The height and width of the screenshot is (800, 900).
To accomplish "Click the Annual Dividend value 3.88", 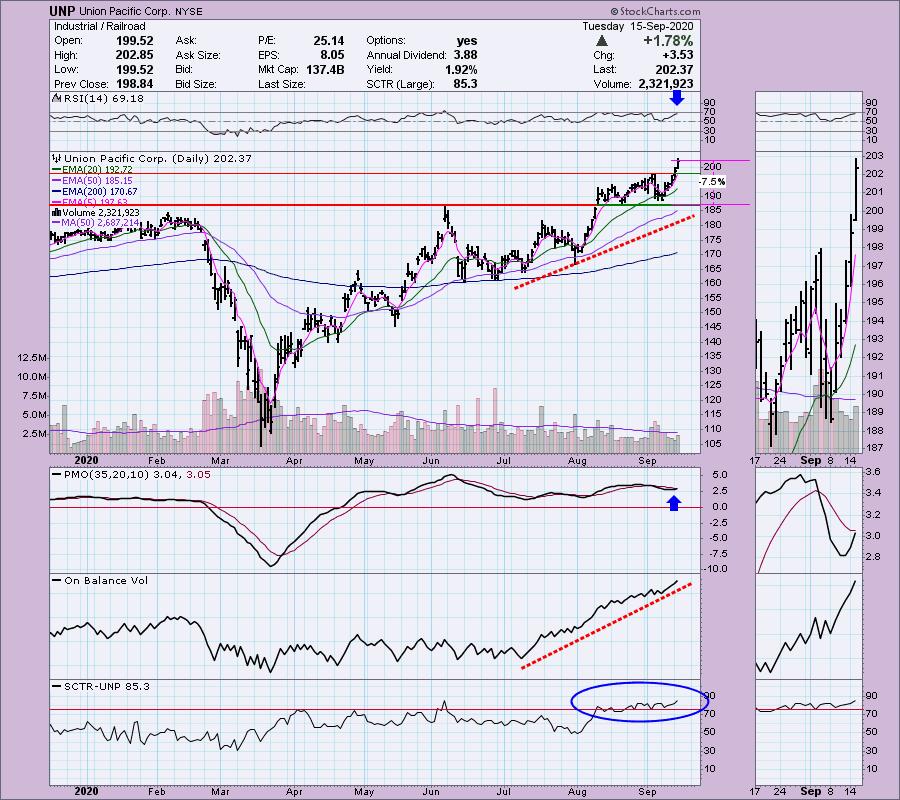I will [465, 55].
